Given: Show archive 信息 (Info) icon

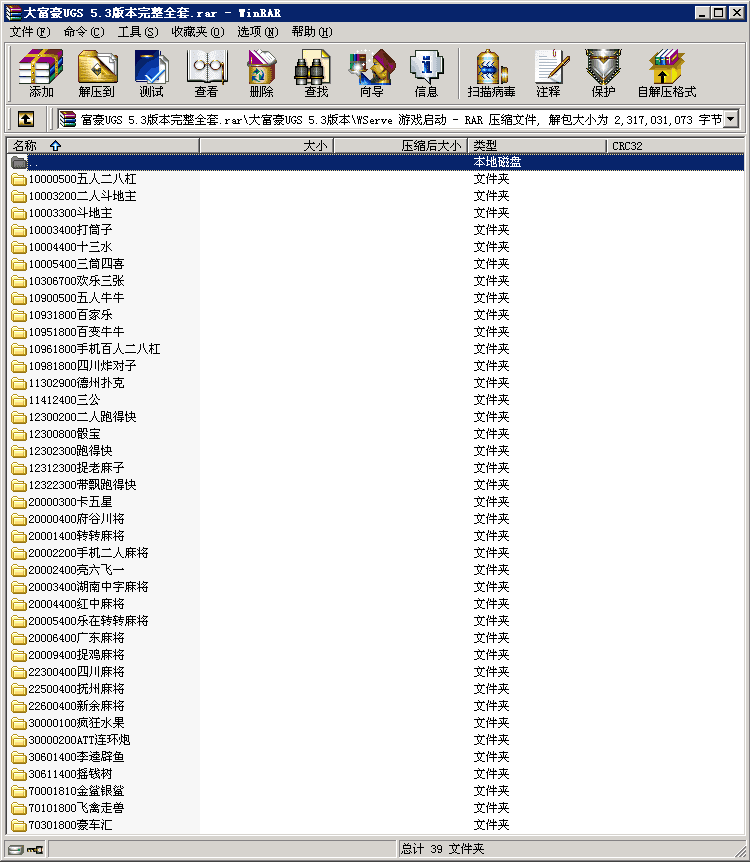Looking at the screenshot, I should tap(426, 73).
